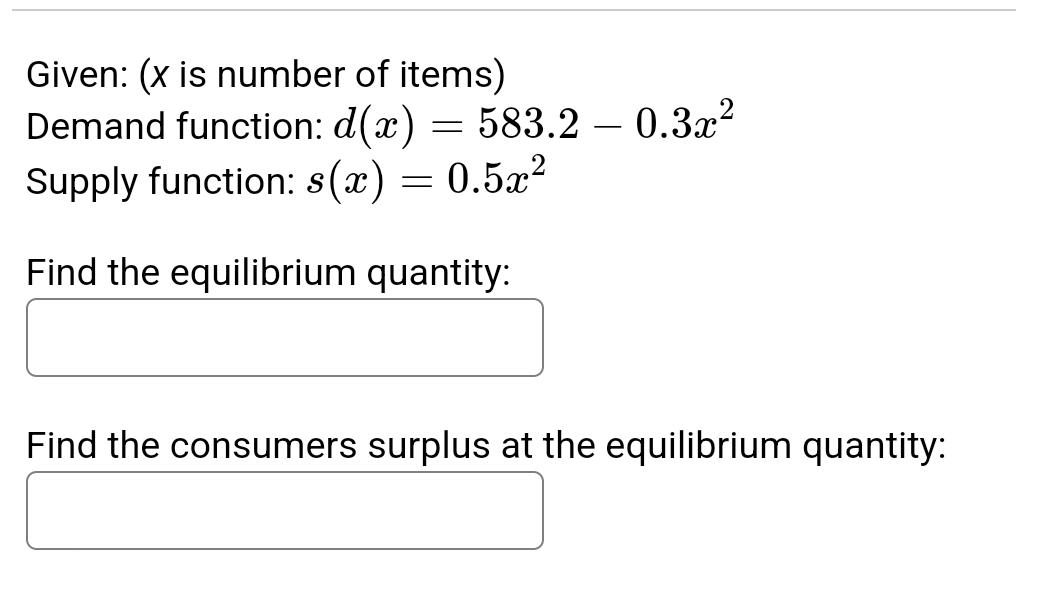This screenshot has width=1053, height=616.
Task: Click the 'Given: (x is number of items)' line
Action: pos(265,74)
